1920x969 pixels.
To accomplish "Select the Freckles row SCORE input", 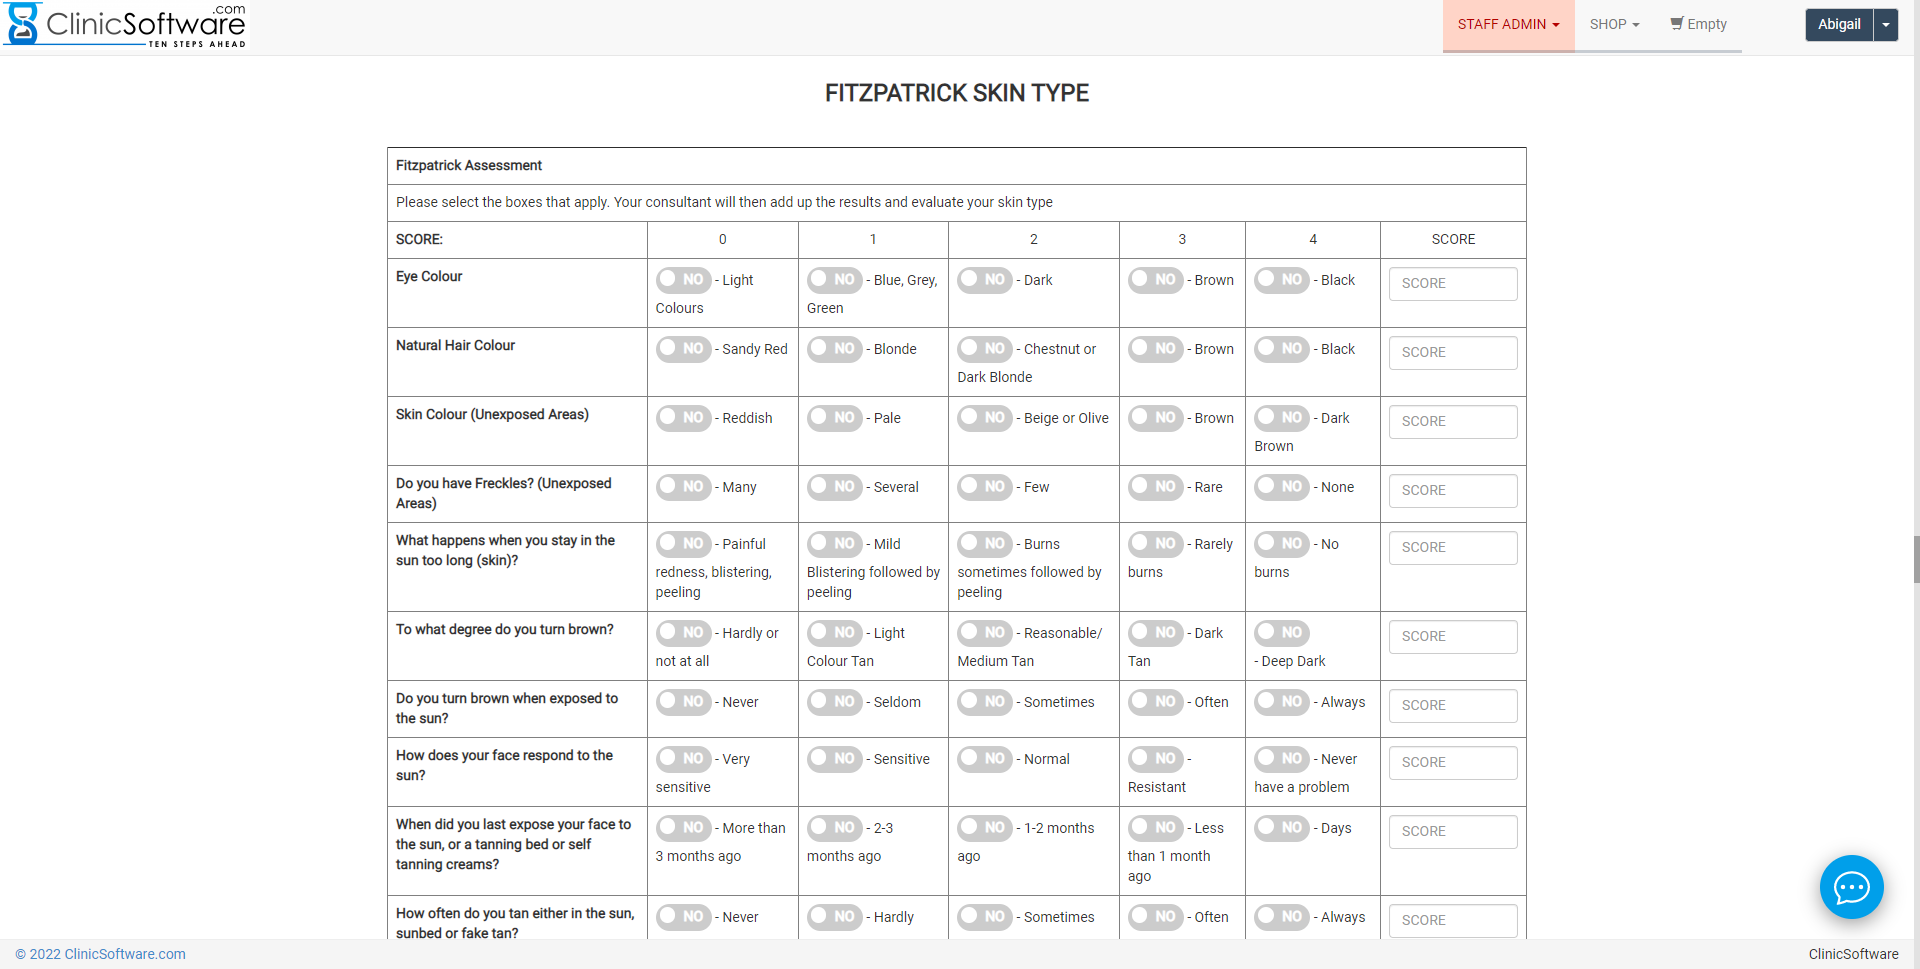I will pos(1452,491).
